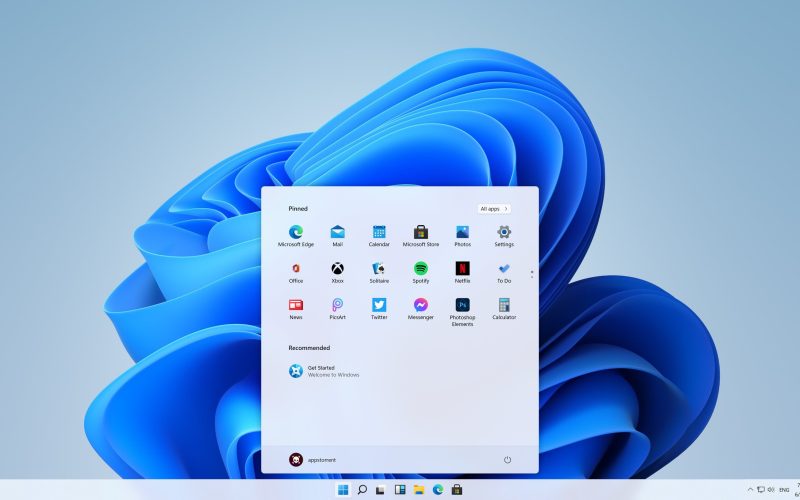Open Spotify from pinned apps
This screenshot has width=800, height=500.
point(420,272)
